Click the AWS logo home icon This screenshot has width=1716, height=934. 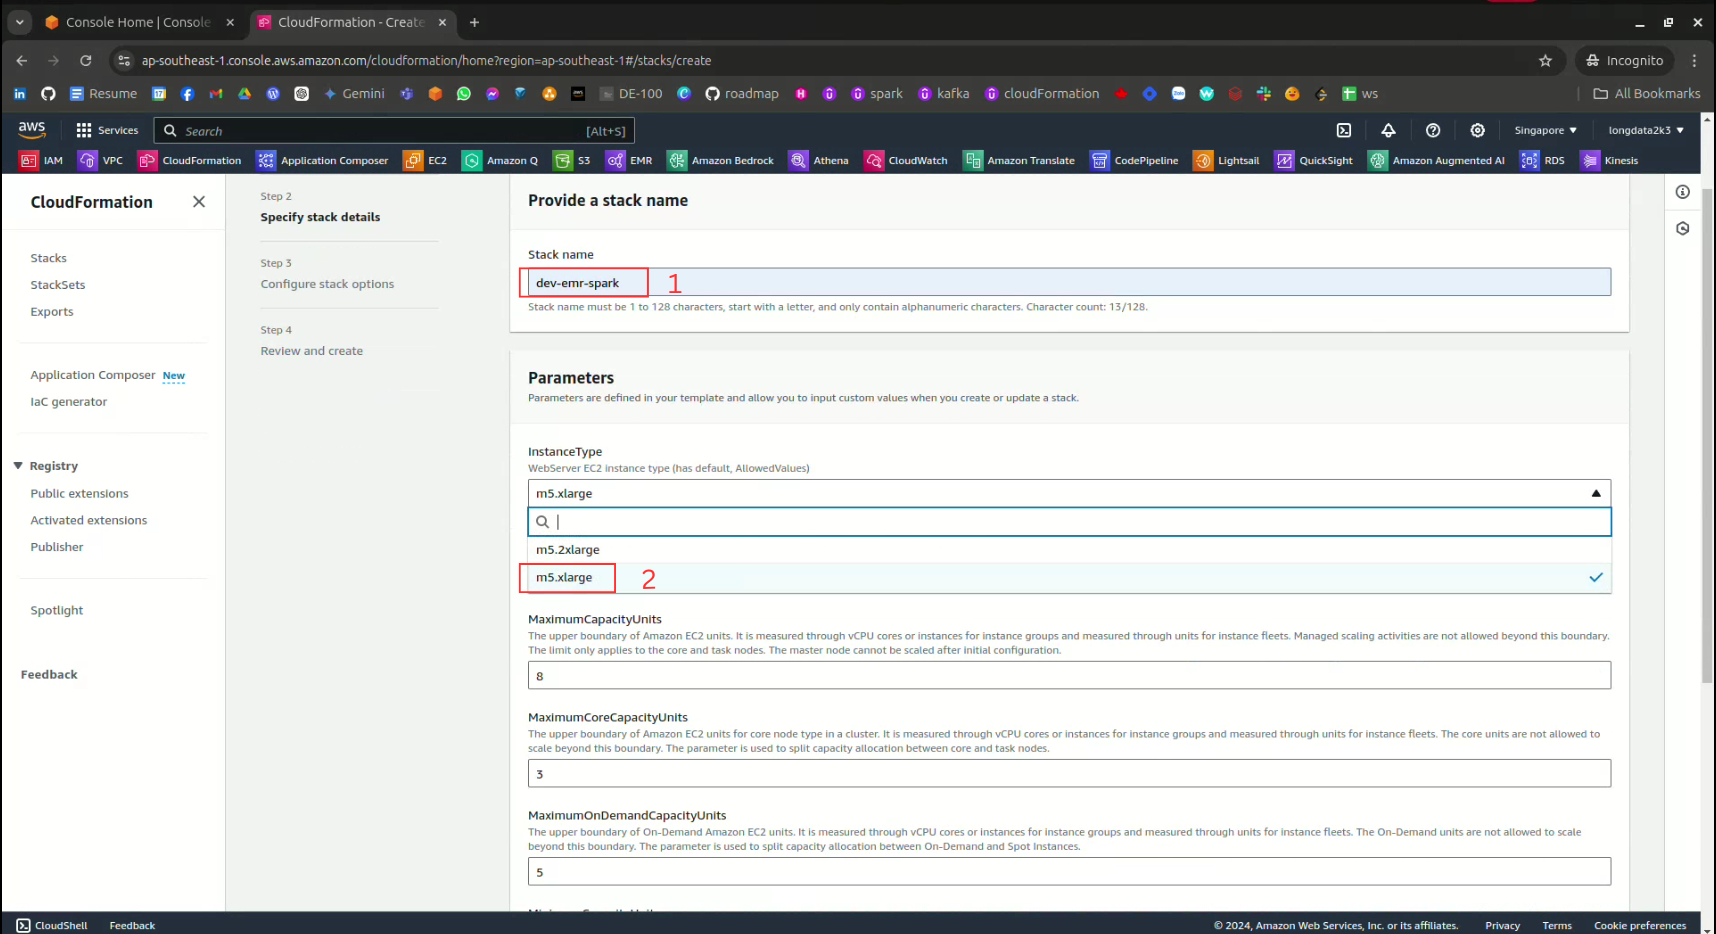point(32,129)
